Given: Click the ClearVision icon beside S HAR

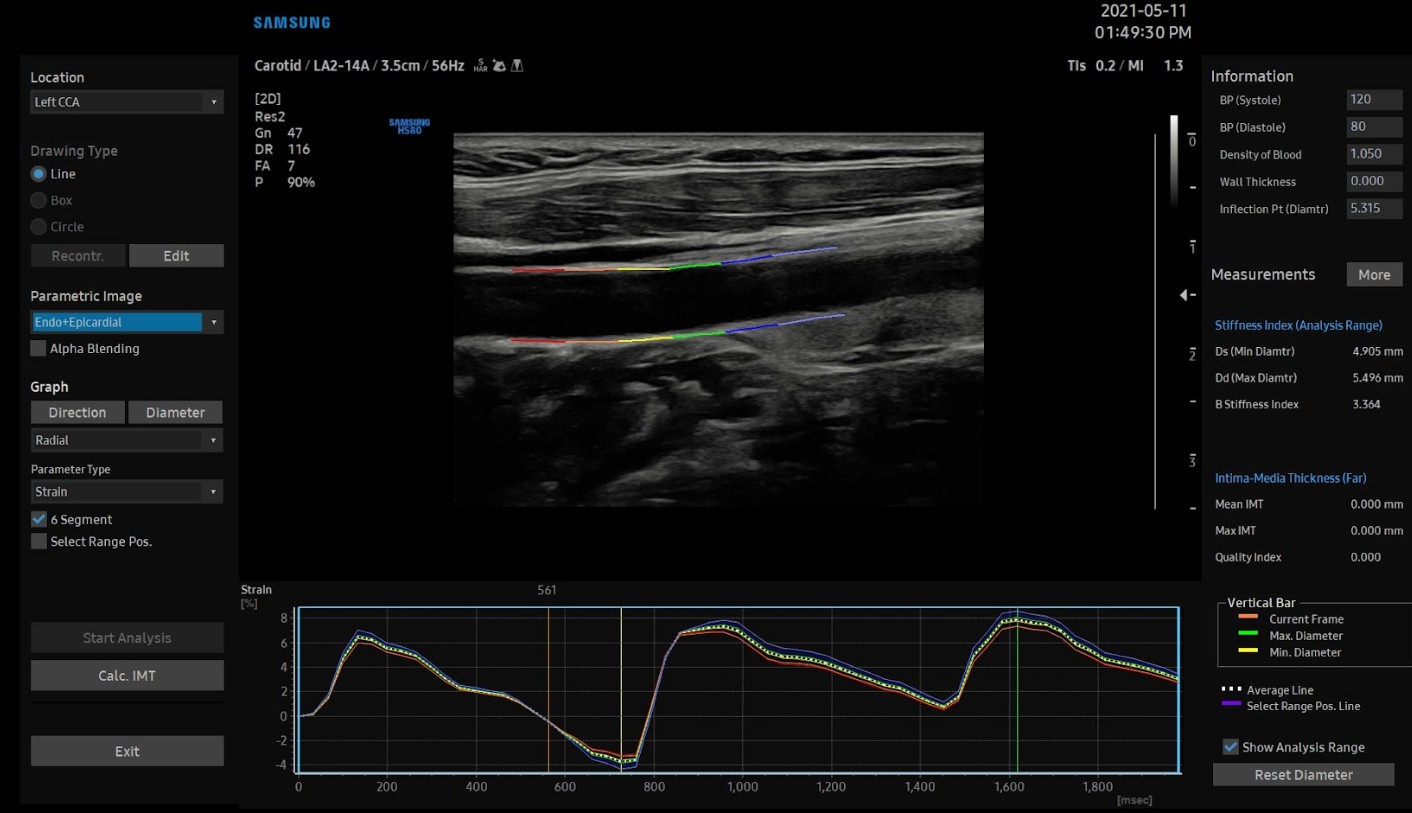Looking at the screenshot, I should click(499, 66).
